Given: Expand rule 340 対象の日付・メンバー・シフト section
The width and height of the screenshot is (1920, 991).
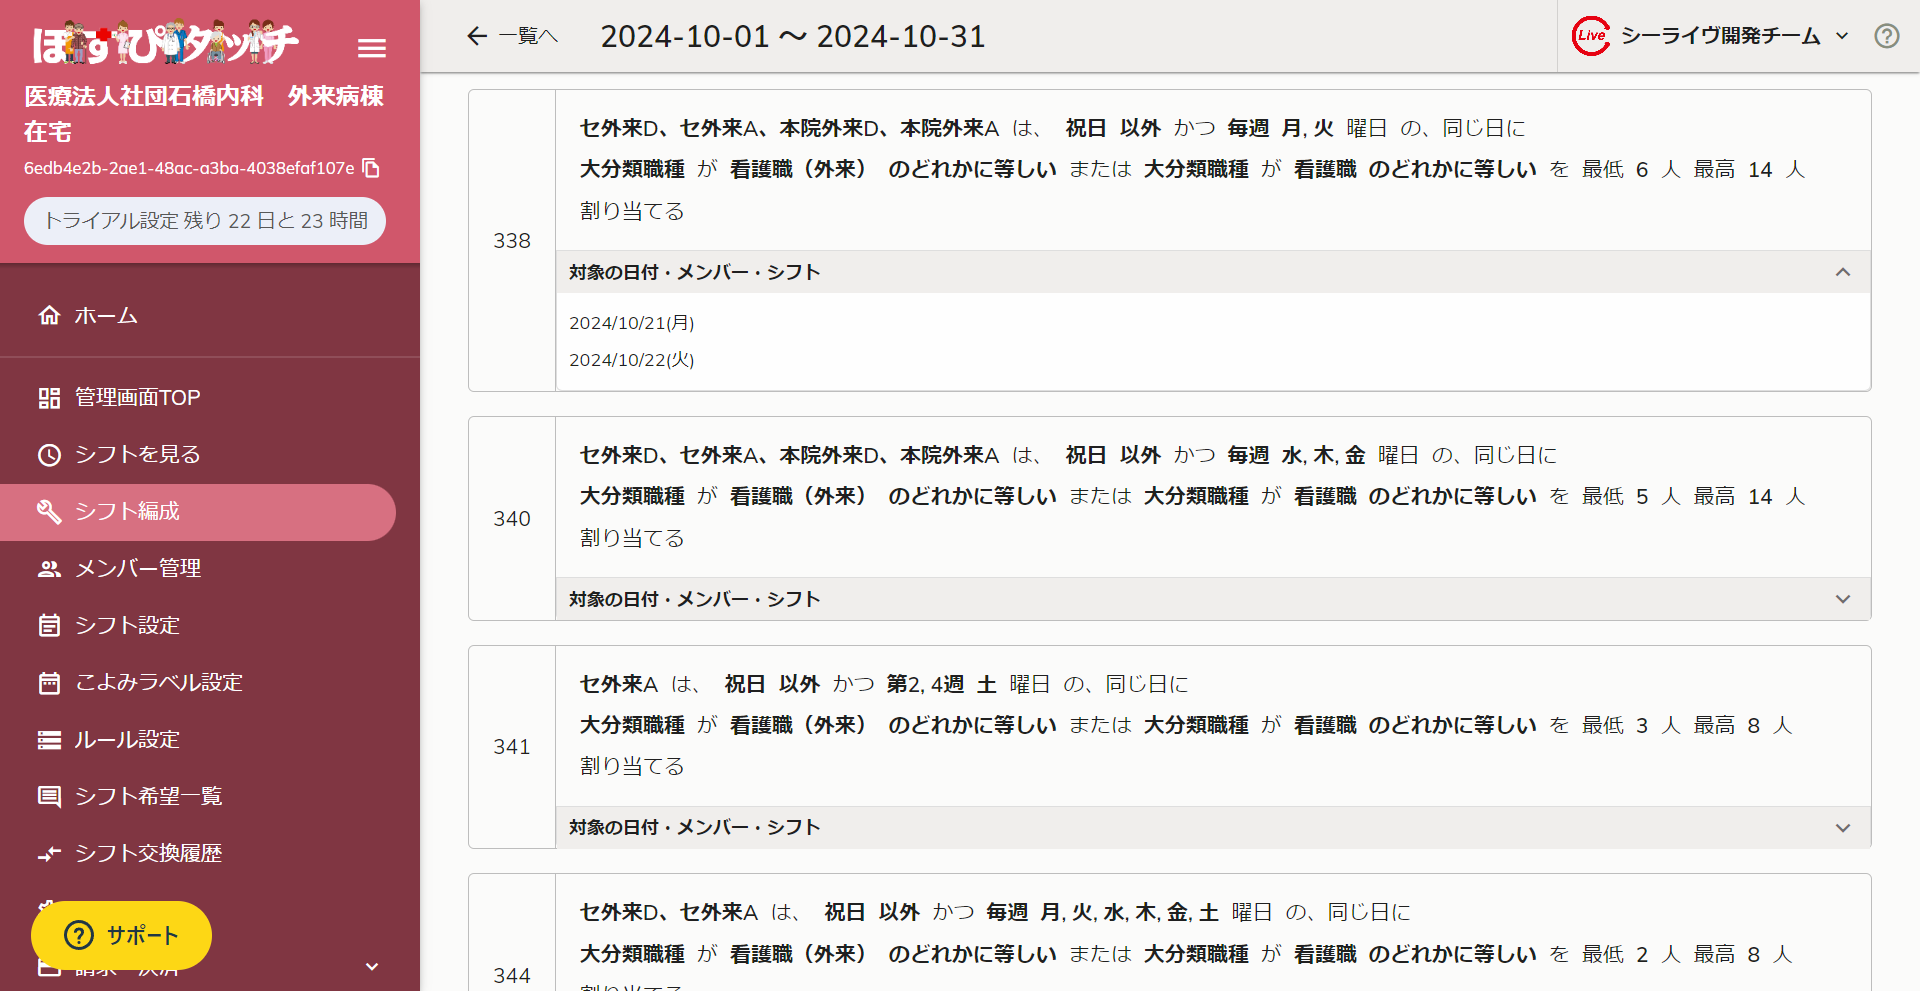Looking at the screenshot, I should 1213,599.
